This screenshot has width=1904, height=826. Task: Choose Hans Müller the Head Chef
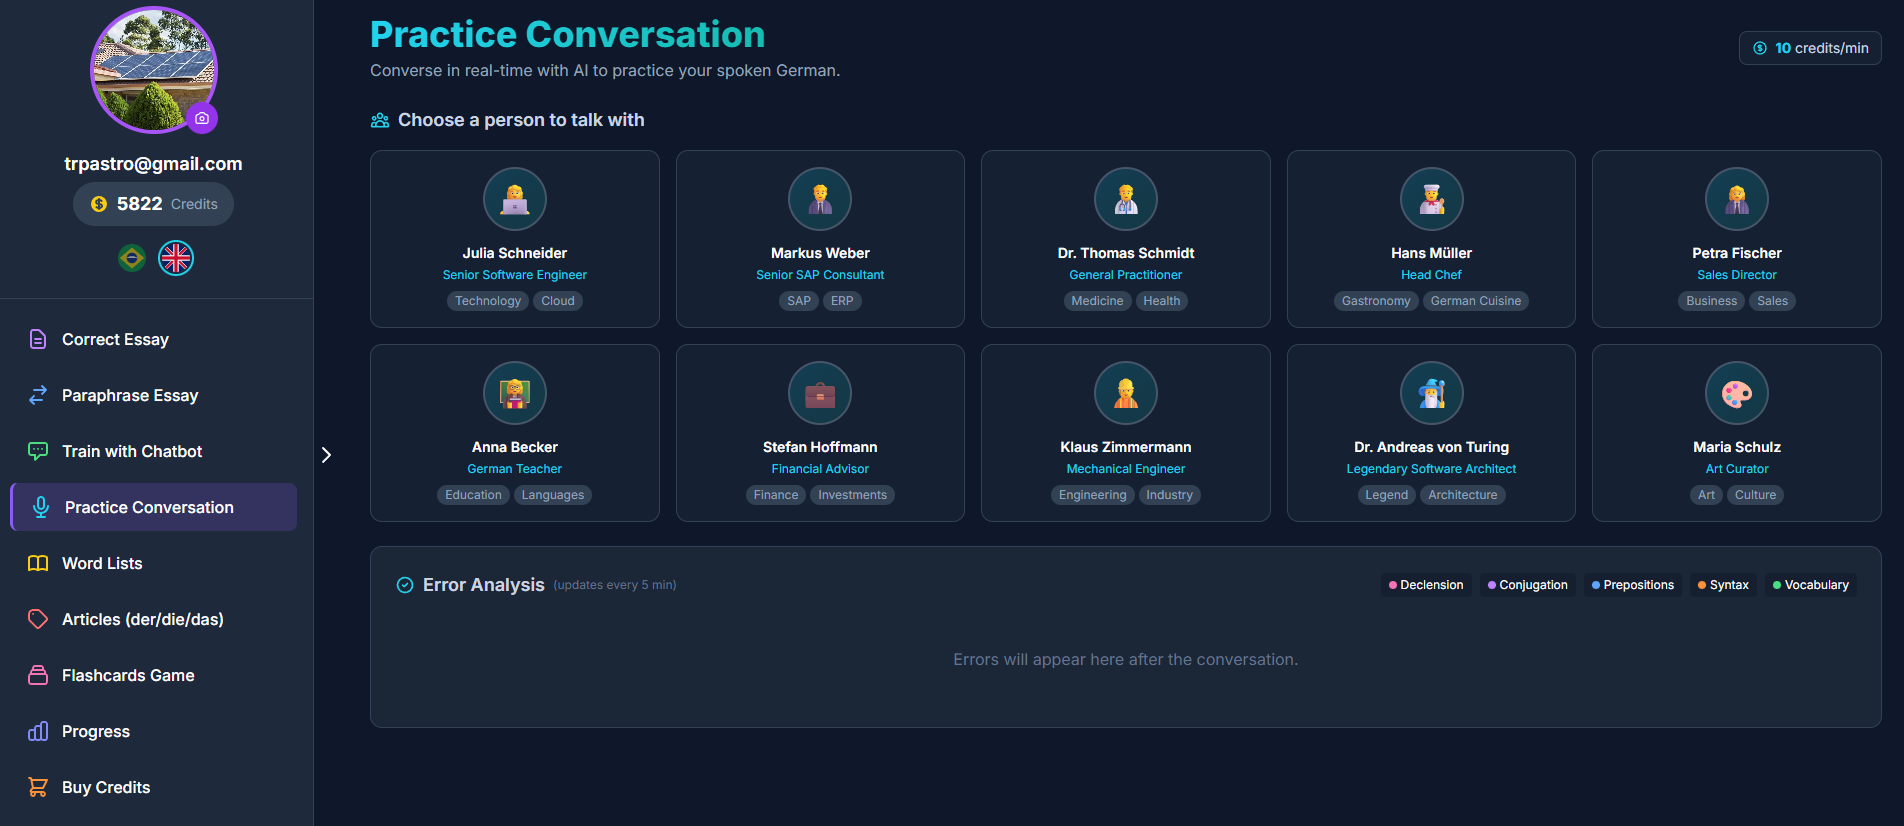[x=1431, y=240]
